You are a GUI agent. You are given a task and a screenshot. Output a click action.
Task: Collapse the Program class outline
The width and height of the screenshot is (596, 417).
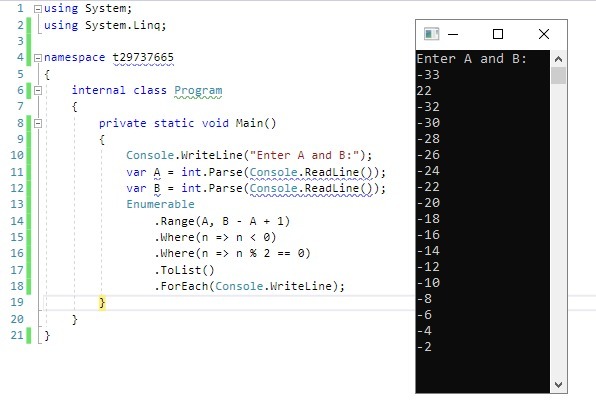[38, 90]
